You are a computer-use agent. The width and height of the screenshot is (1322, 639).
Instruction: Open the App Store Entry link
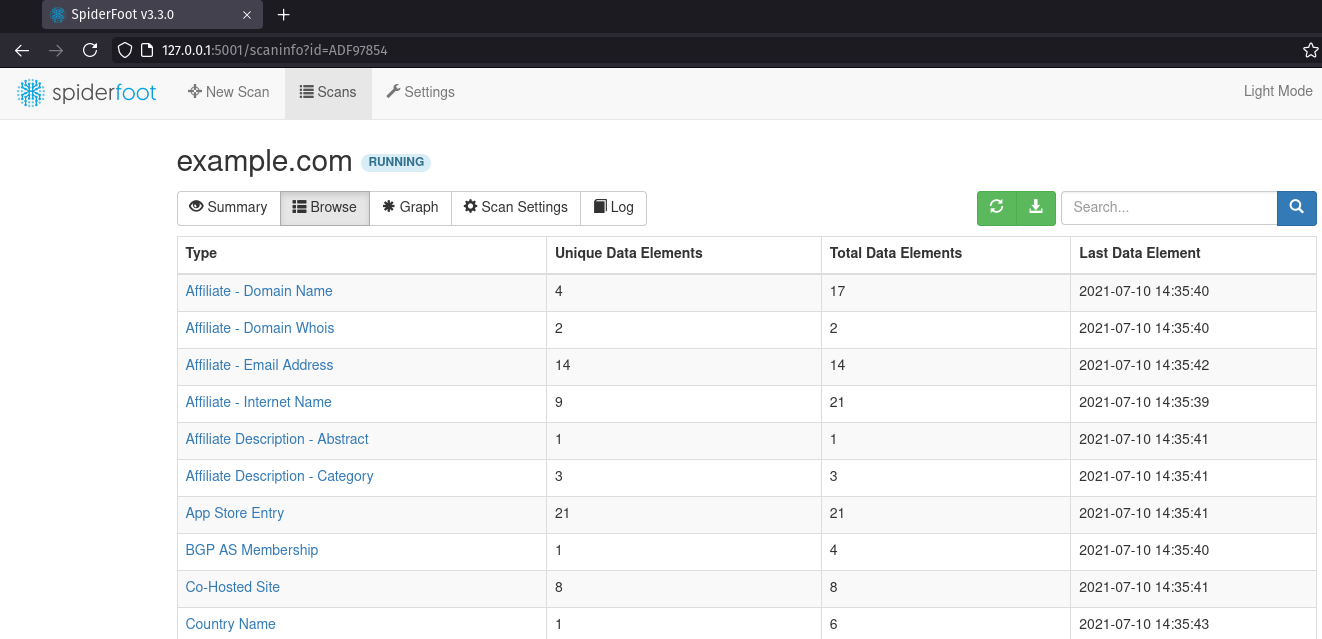coord(234,513)
